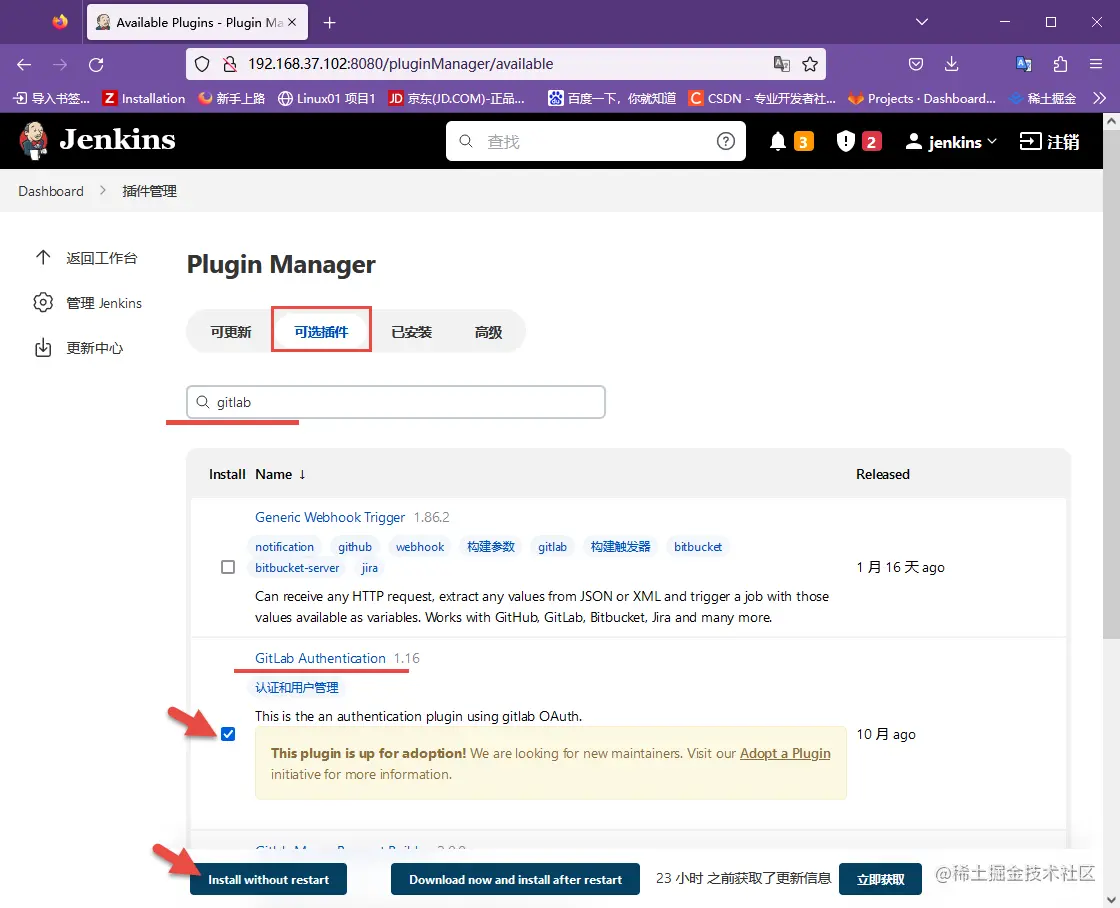Click the translation extension toolbar icon
This screenshot has height=908, width=1120.
[1024, 64]
